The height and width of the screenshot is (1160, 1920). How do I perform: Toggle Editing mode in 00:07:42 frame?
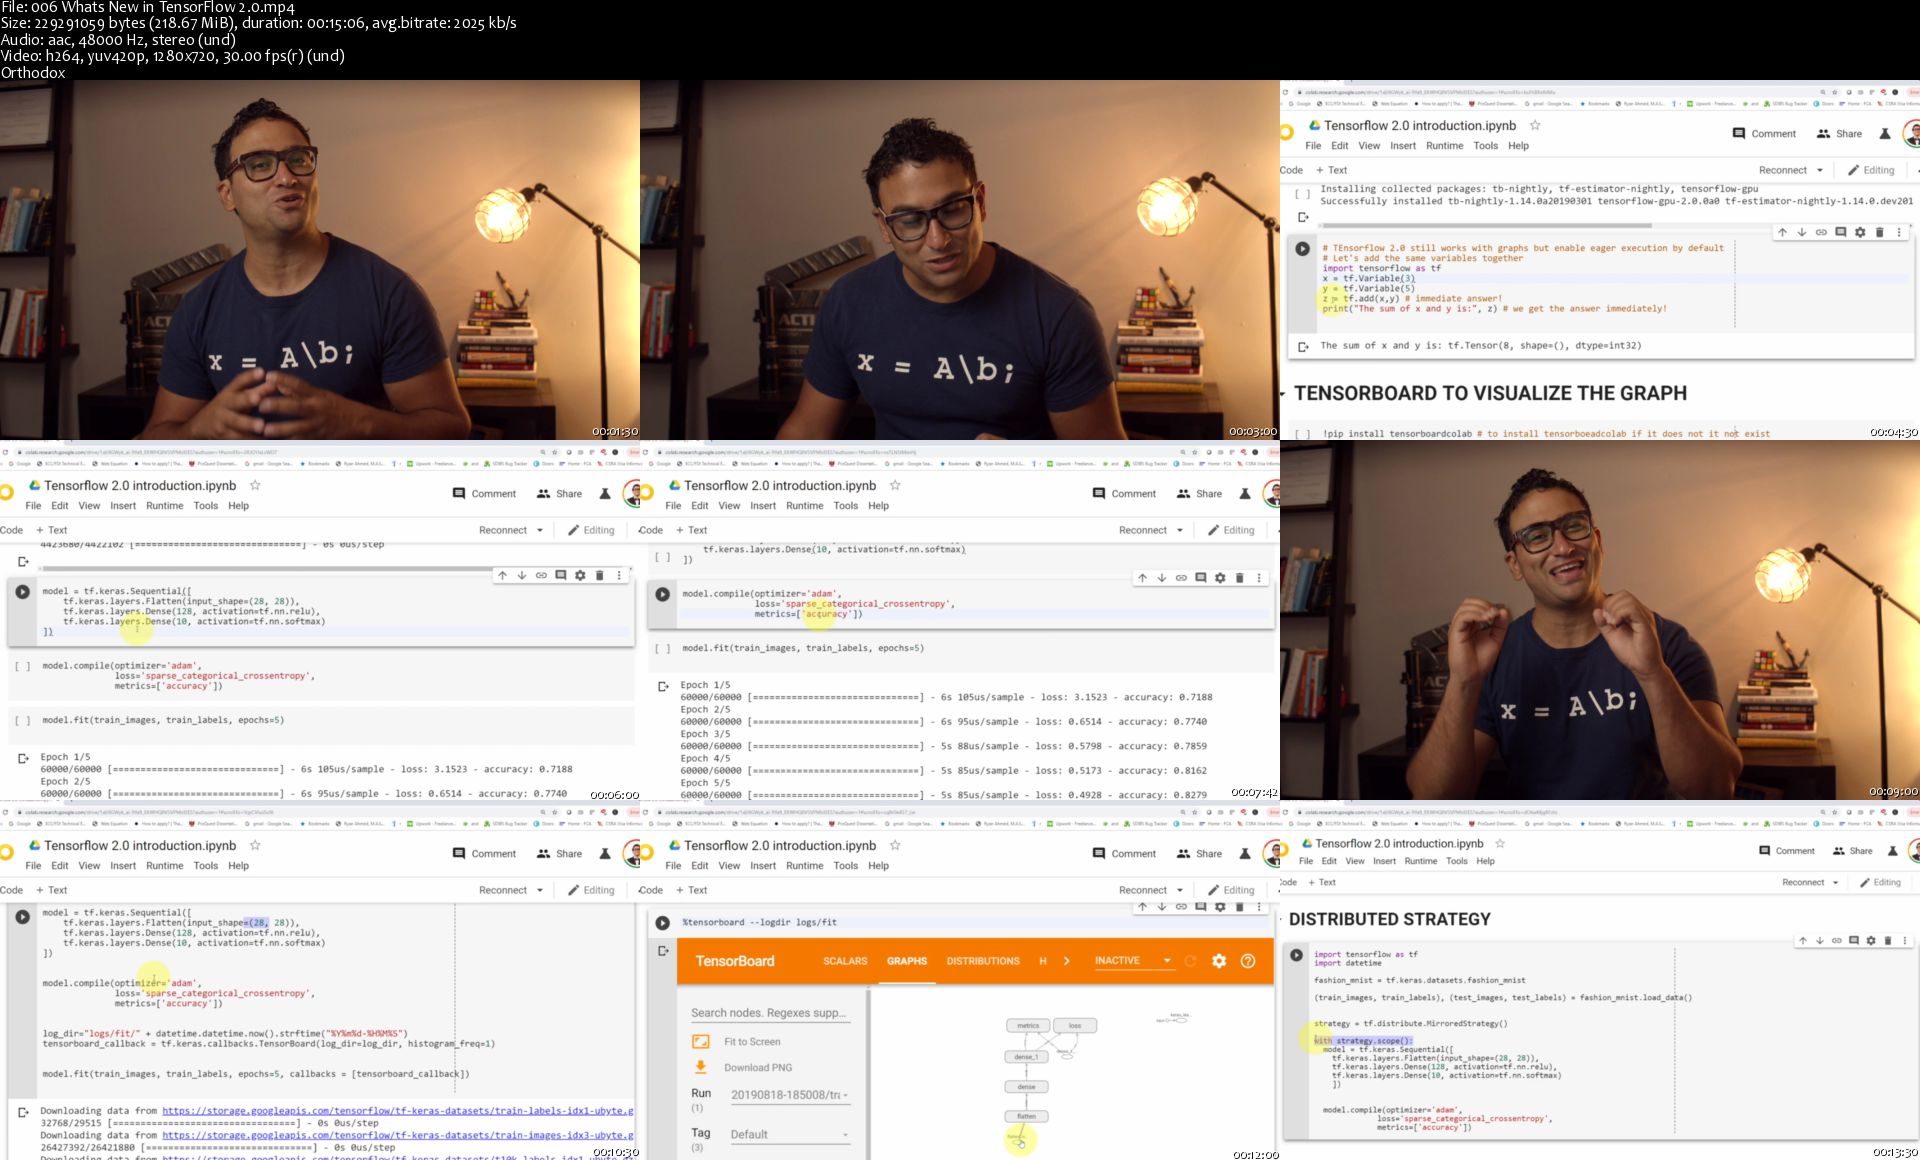point(1231,530)
